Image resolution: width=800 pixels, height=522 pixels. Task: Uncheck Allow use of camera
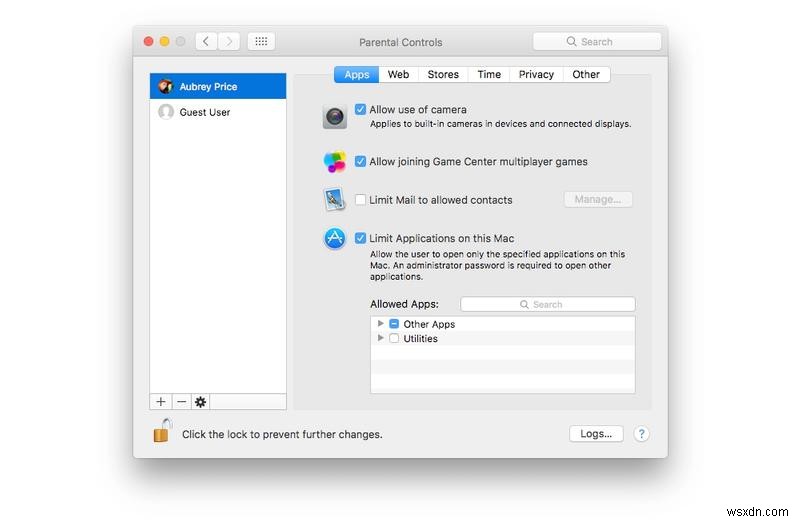(x=361, y=109)
